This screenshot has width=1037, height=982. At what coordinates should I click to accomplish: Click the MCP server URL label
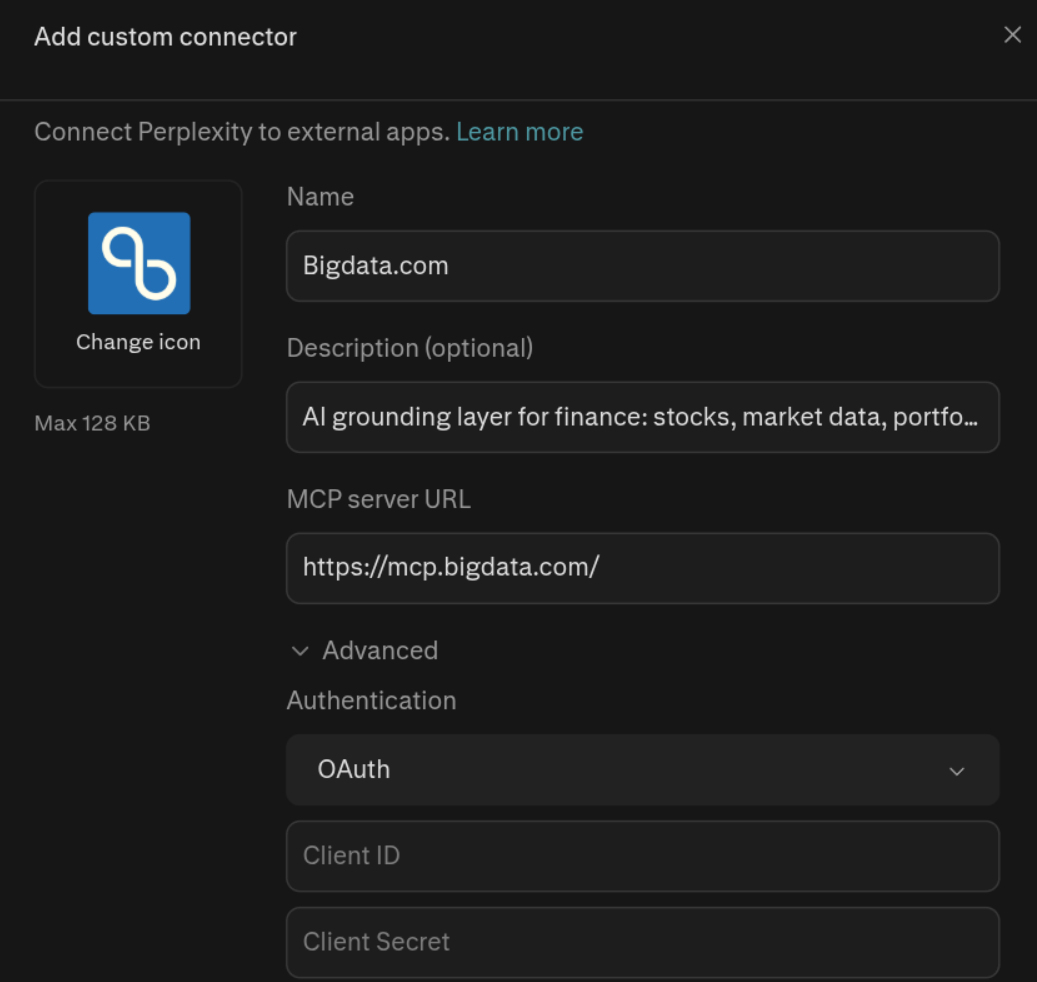[379, 499]
